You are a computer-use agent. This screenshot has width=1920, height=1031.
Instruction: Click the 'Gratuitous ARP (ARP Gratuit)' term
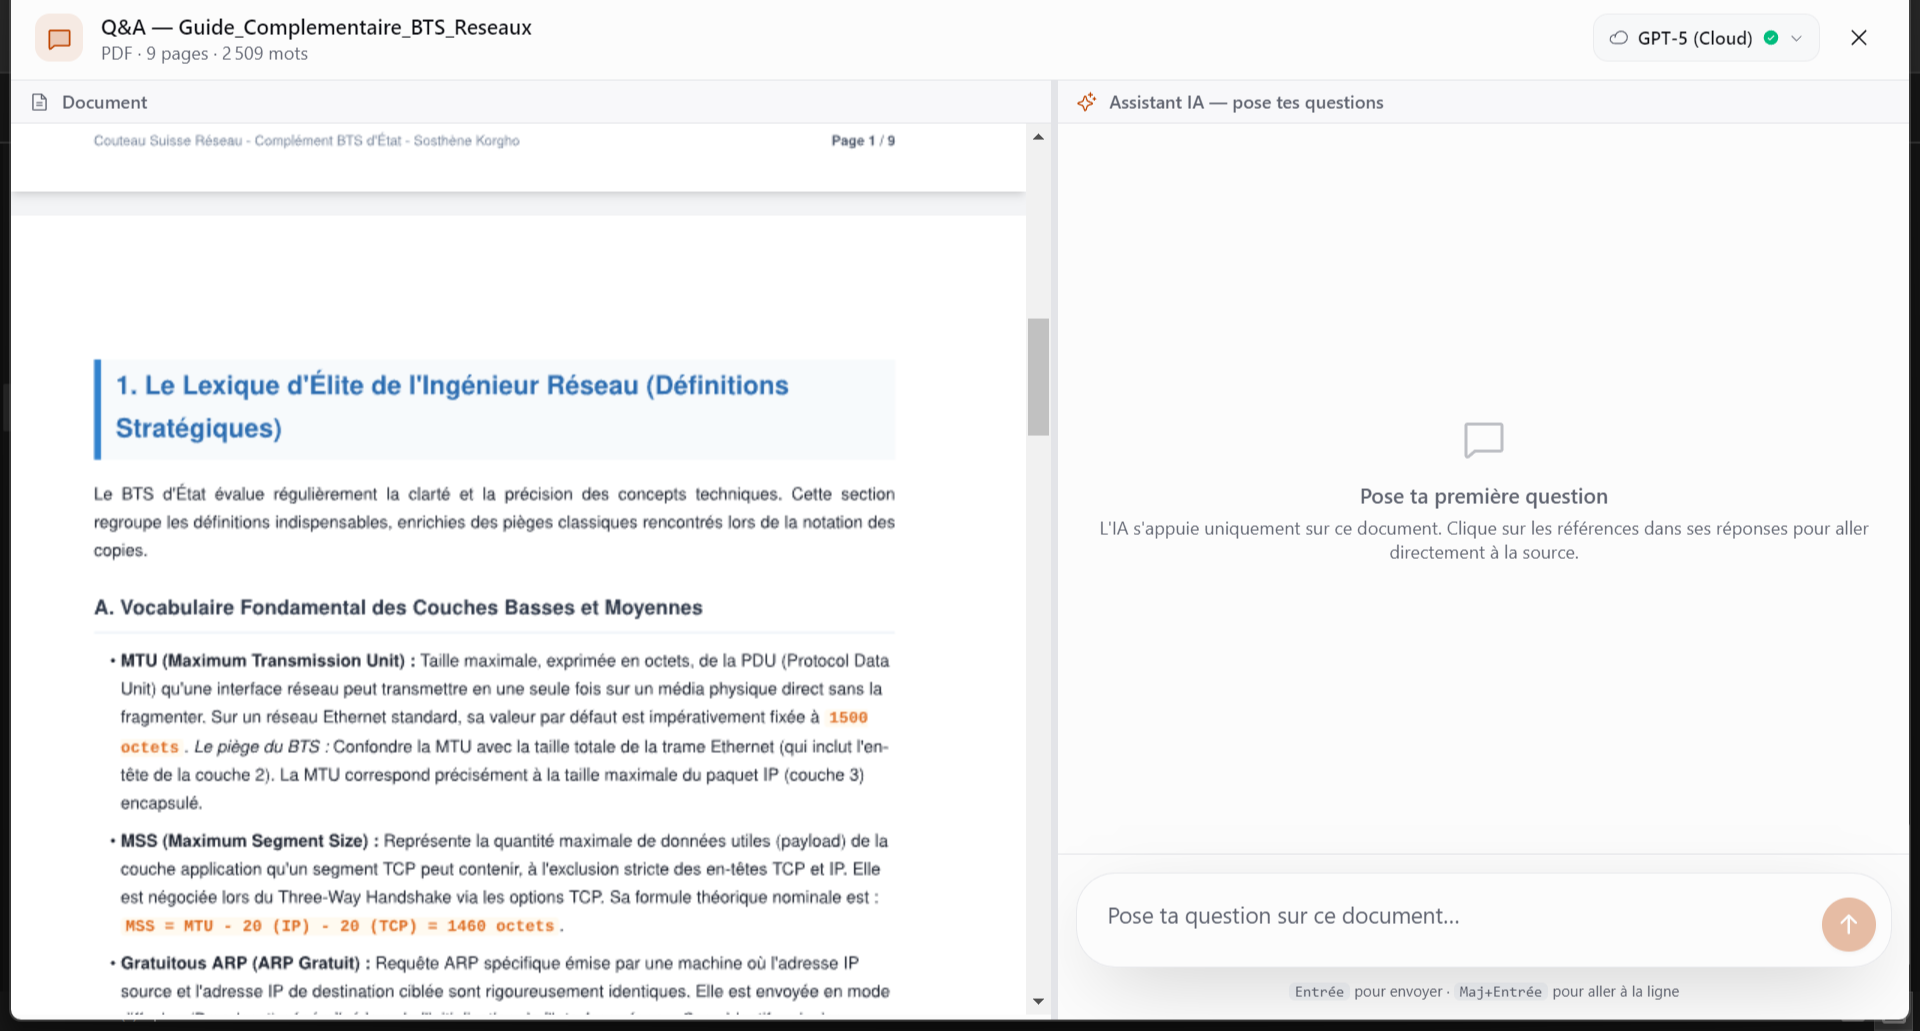(x=246, y=963)
